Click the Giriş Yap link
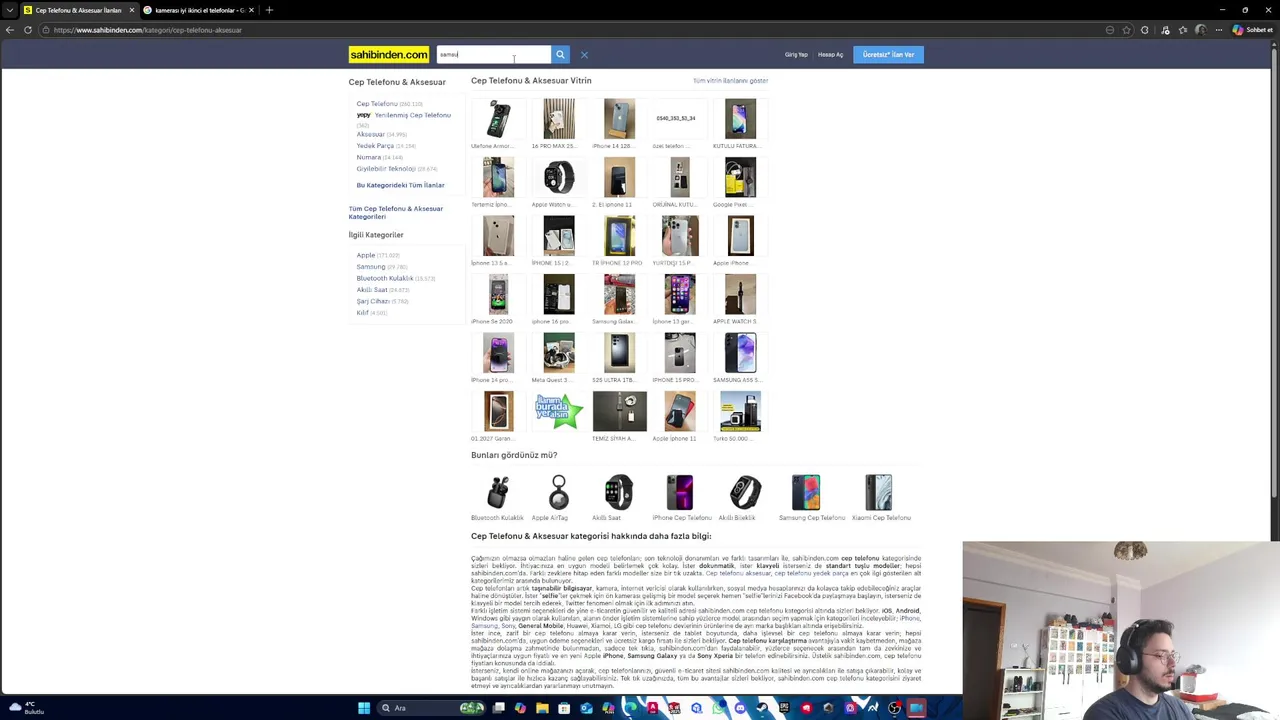 pyautogui.click(x=796, y=55)
